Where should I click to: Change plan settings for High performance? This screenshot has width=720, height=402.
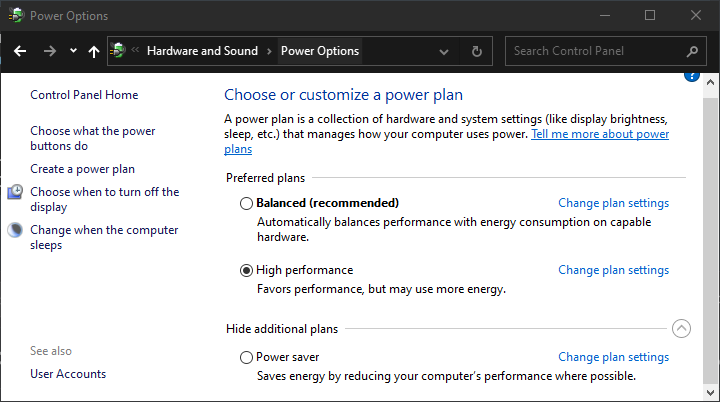click(x=613, y=270)
